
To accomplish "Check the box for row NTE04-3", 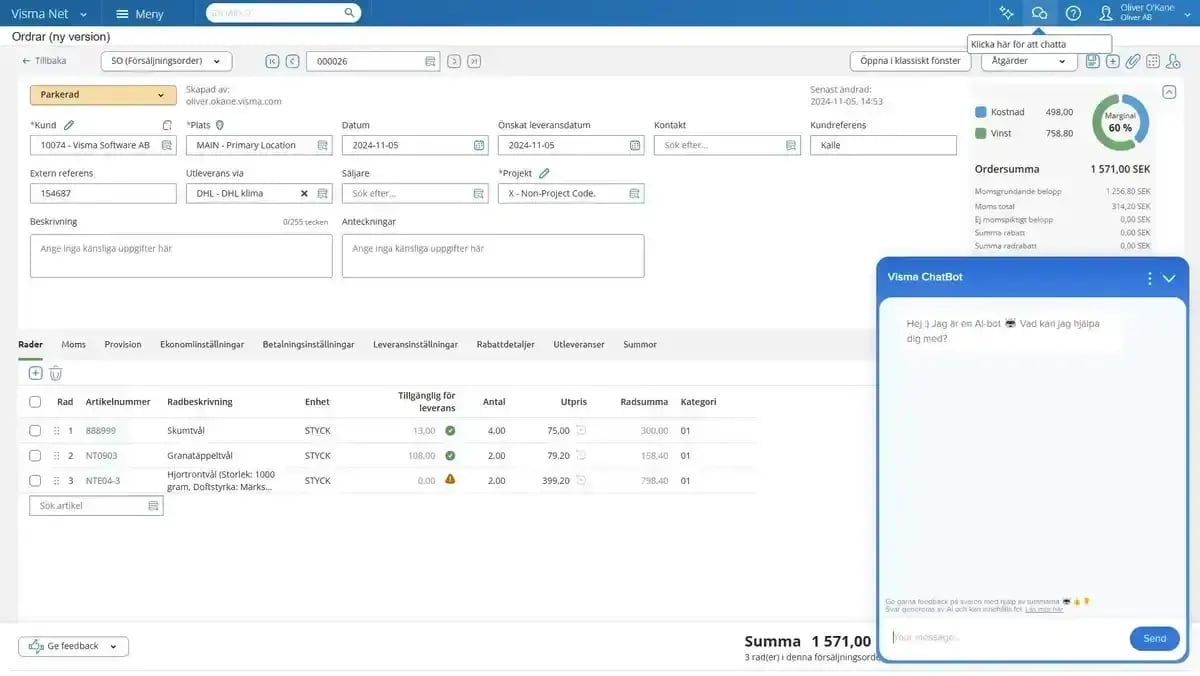I will (35, 481).
